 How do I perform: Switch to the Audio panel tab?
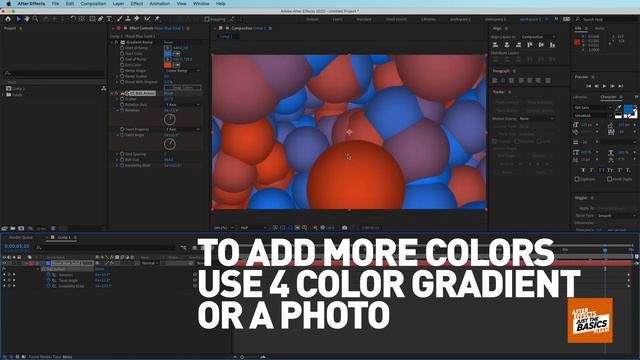click(600, 28)
